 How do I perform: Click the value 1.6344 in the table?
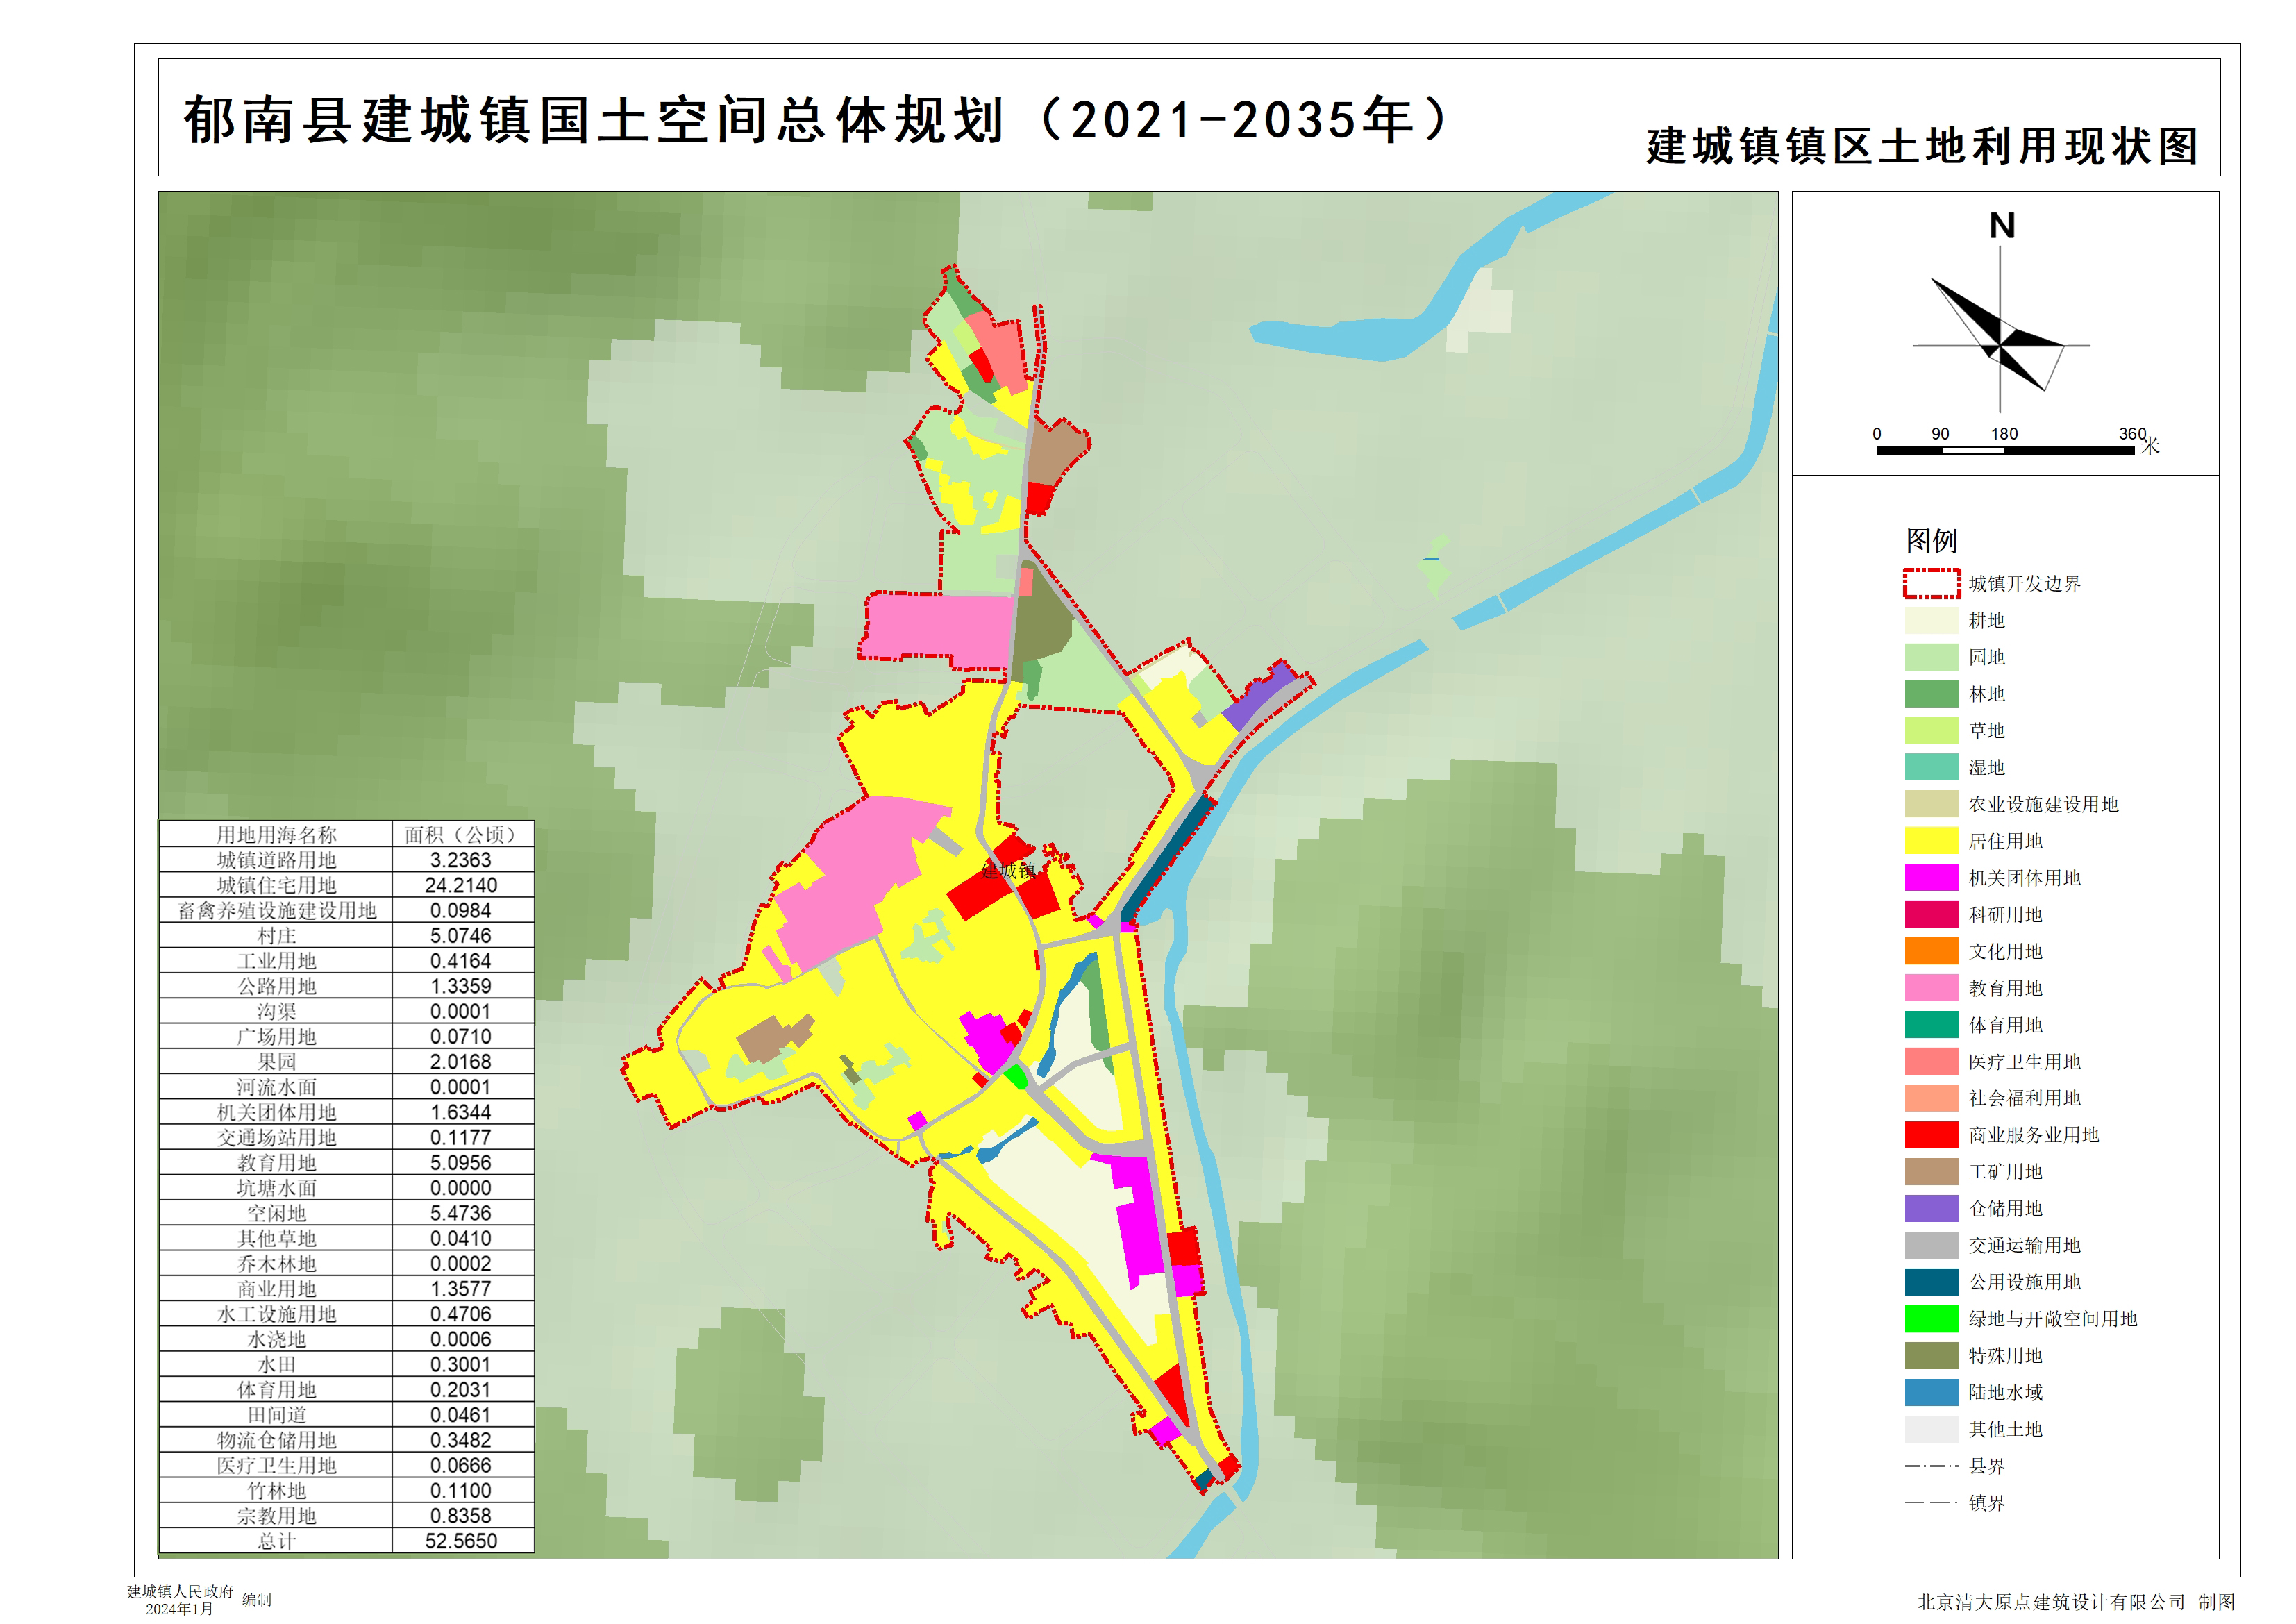(461, 1112)
